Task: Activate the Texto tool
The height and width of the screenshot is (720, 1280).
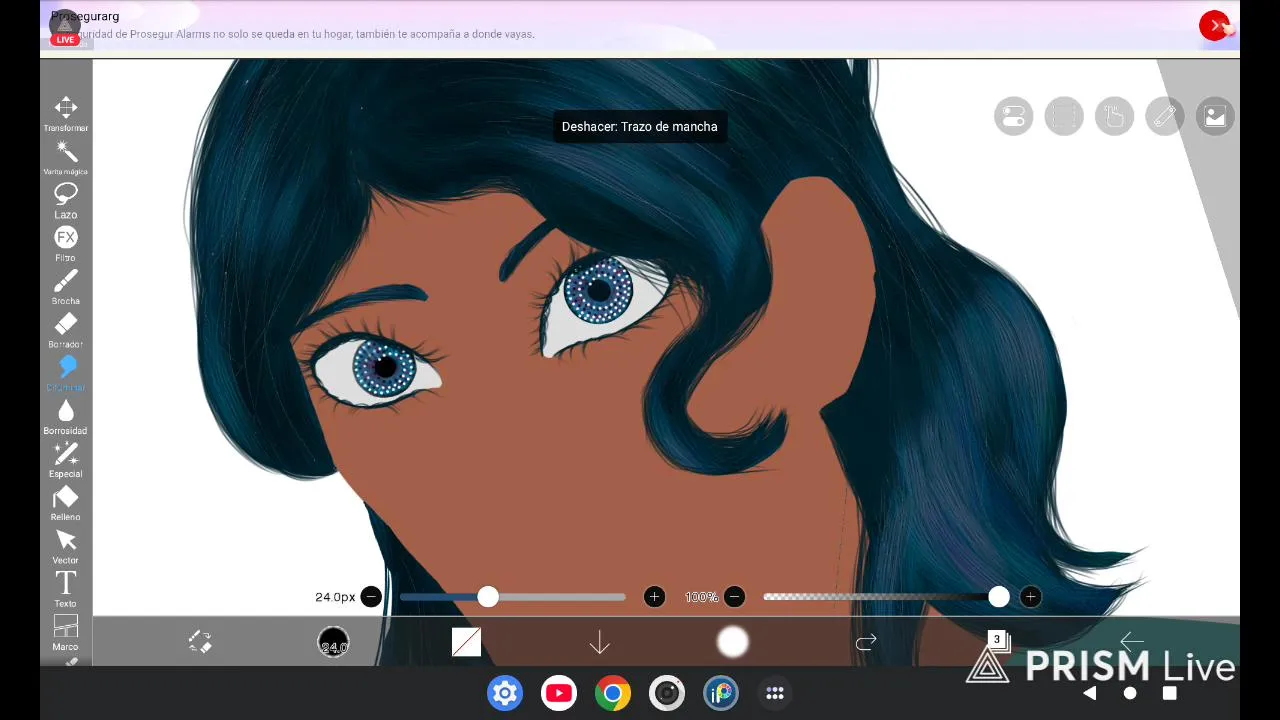Action: click(x=66, y=589)
